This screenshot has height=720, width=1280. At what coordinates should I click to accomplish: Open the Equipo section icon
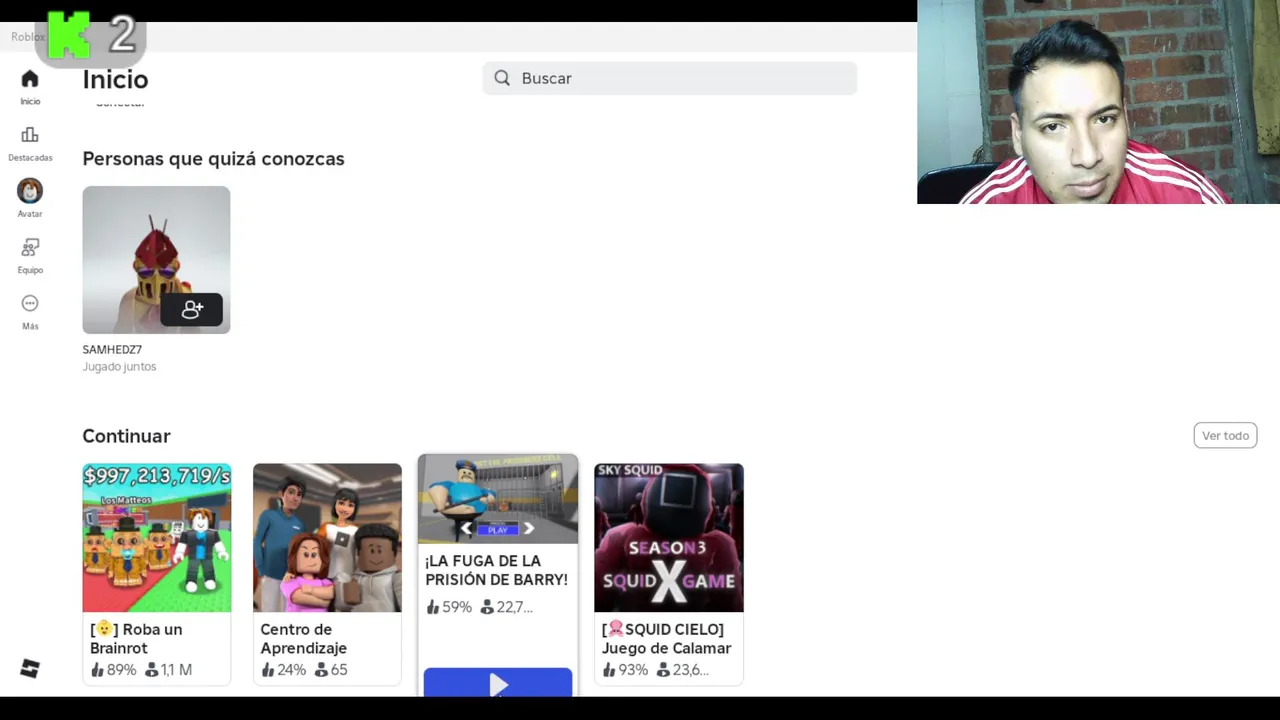point(30,247)
